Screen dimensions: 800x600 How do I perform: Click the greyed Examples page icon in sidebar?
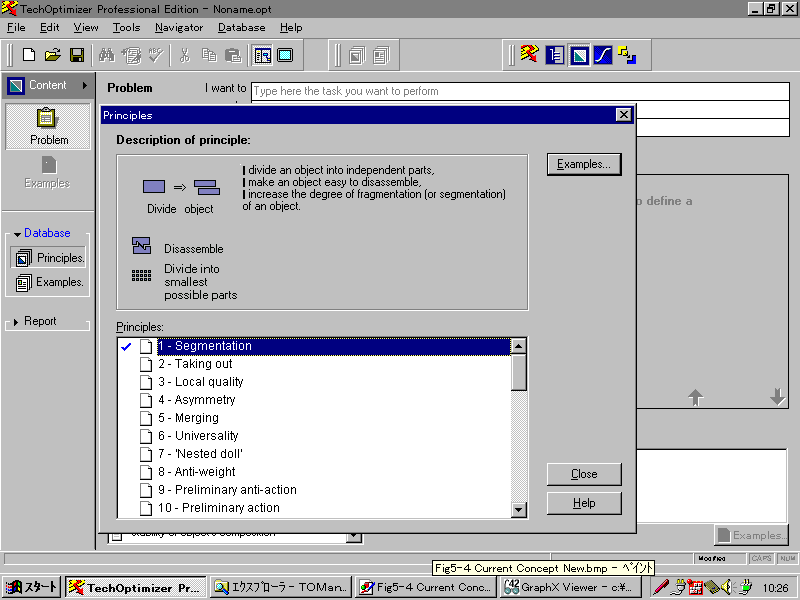[49, 165]
